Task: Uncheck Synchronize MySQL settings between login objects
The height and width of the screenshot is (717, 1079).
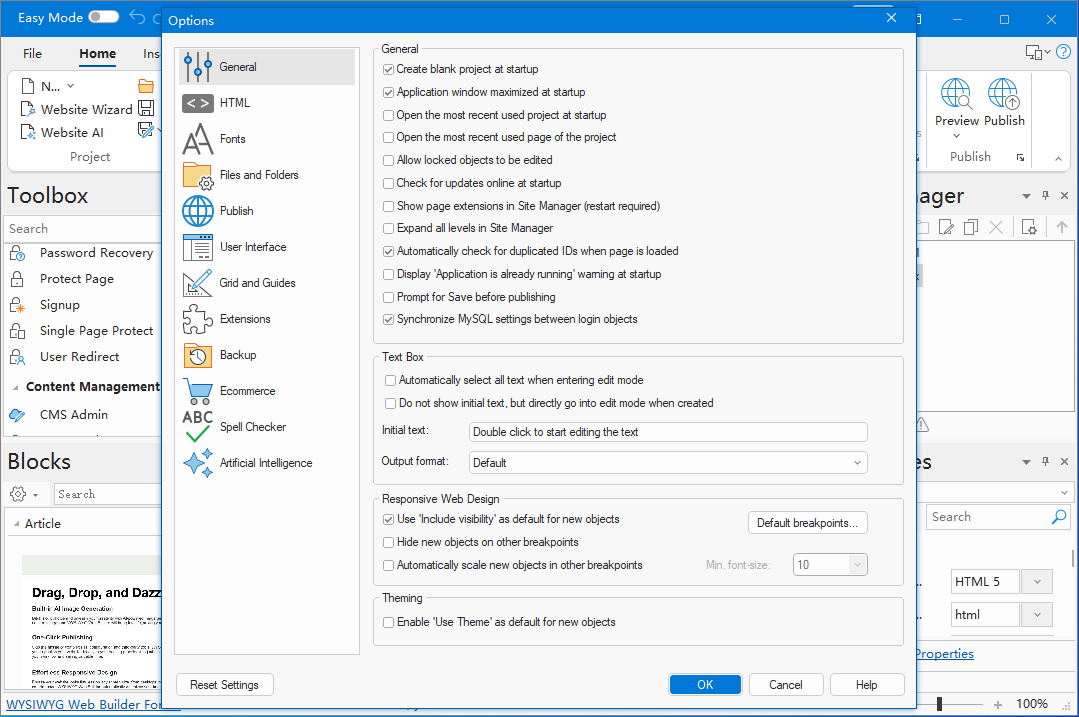Action: click(x=389, y=320)
